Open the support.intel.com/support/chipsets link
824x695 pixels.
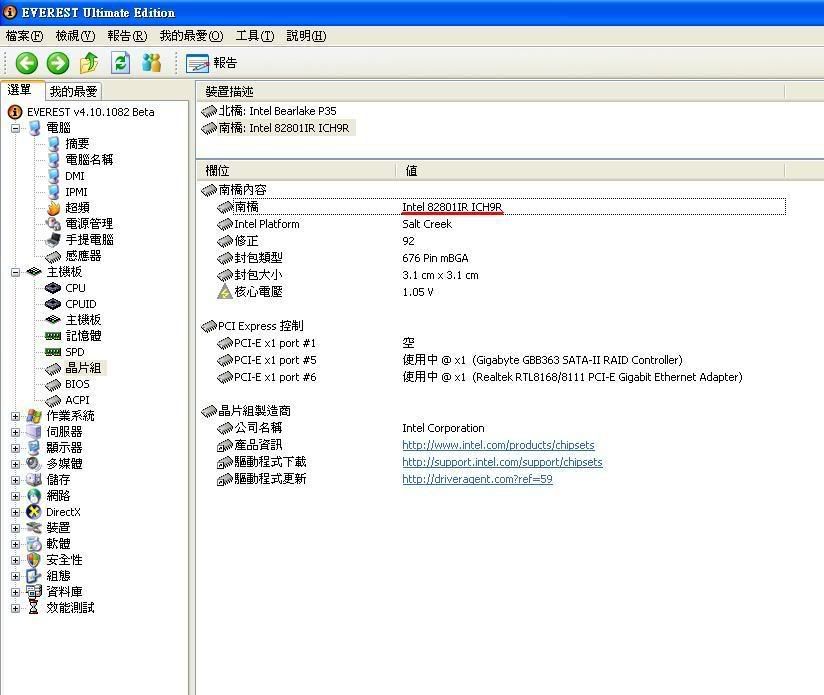[502, 462]
